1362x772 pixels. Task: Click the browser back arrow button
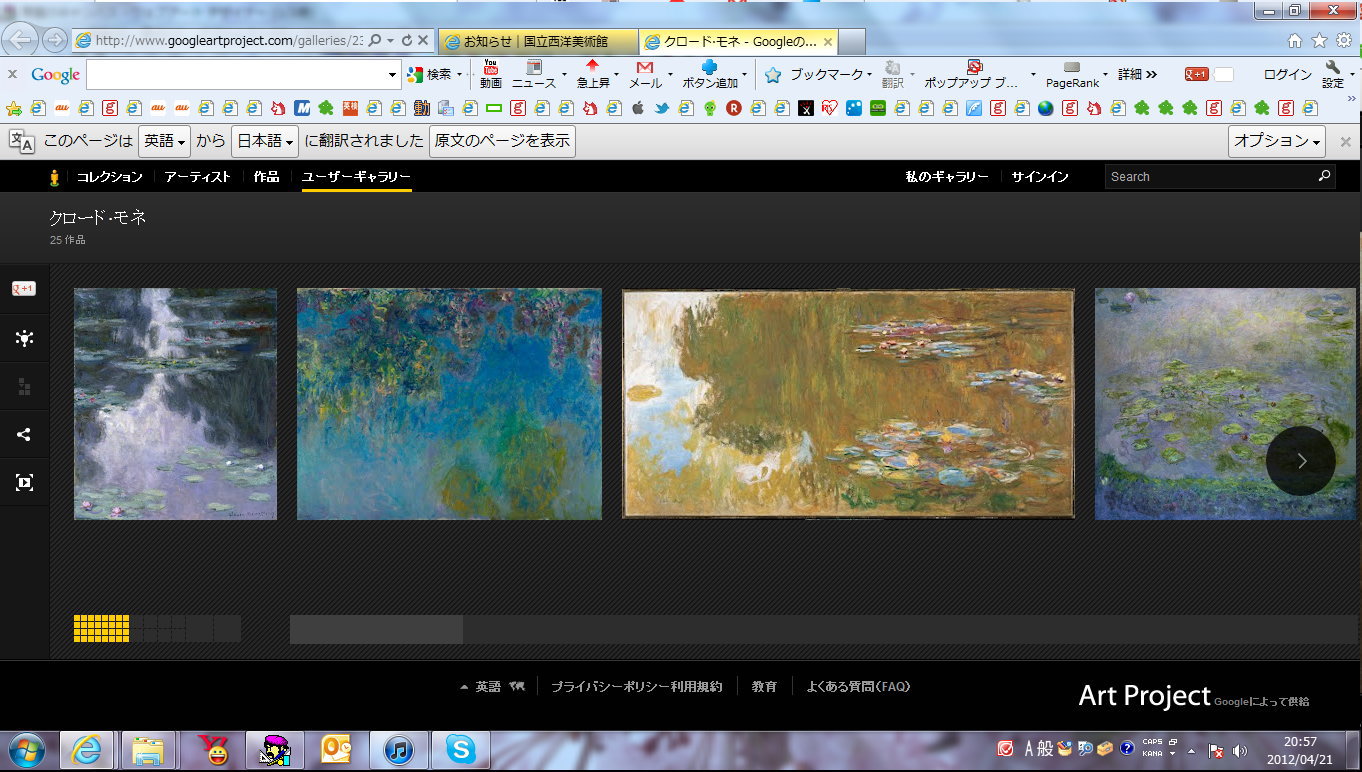[22, 40]
